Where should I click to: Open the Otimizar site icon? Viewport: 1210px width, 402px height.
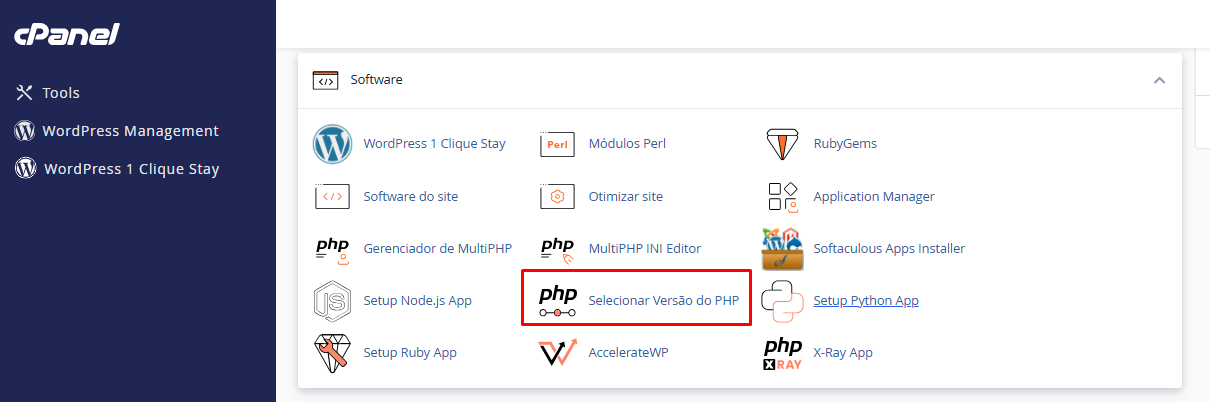(557, 197)
